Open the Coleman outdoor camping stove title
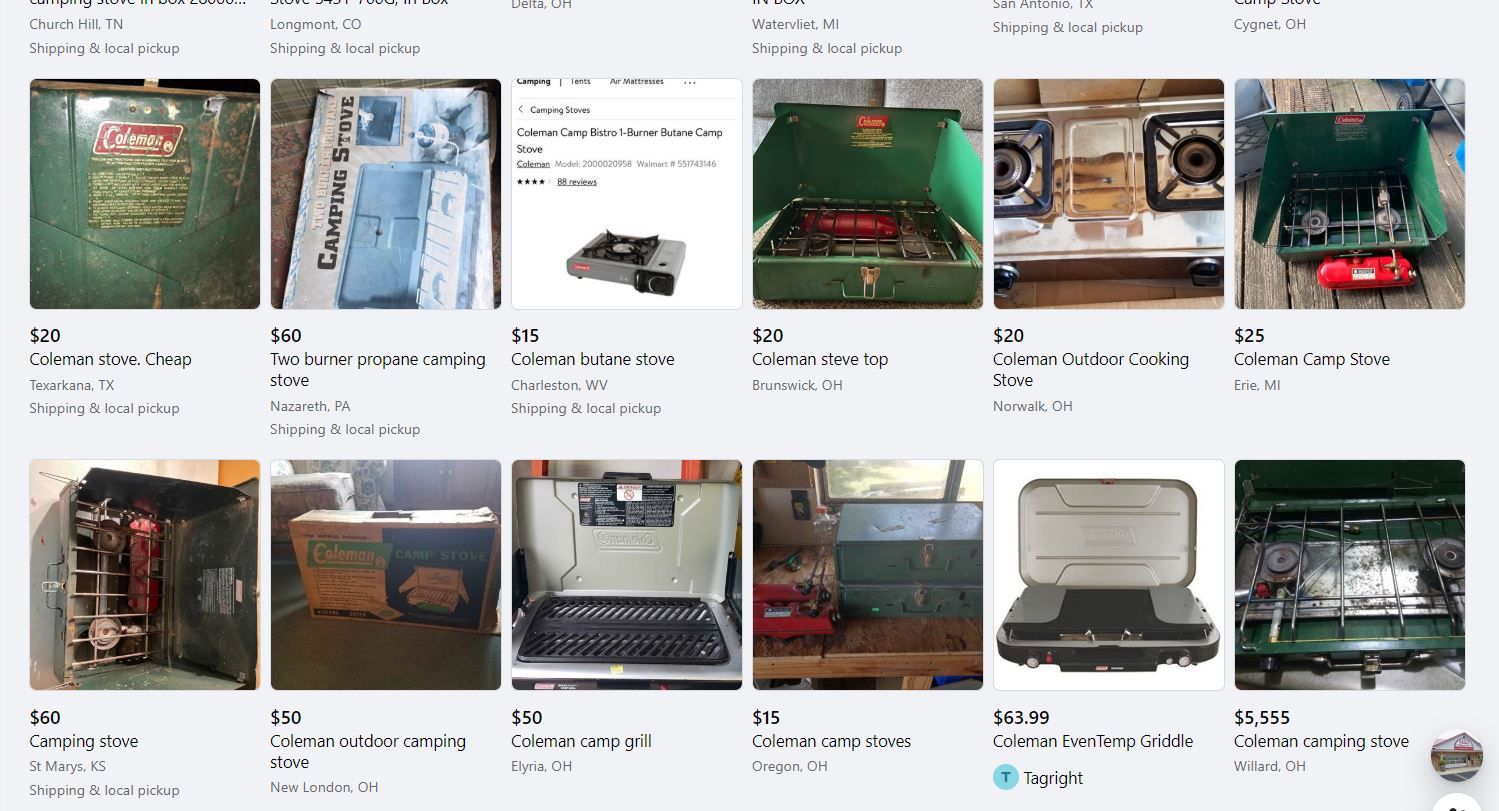The width and height of the screenshot is (1499, 811). coord(368,751)
